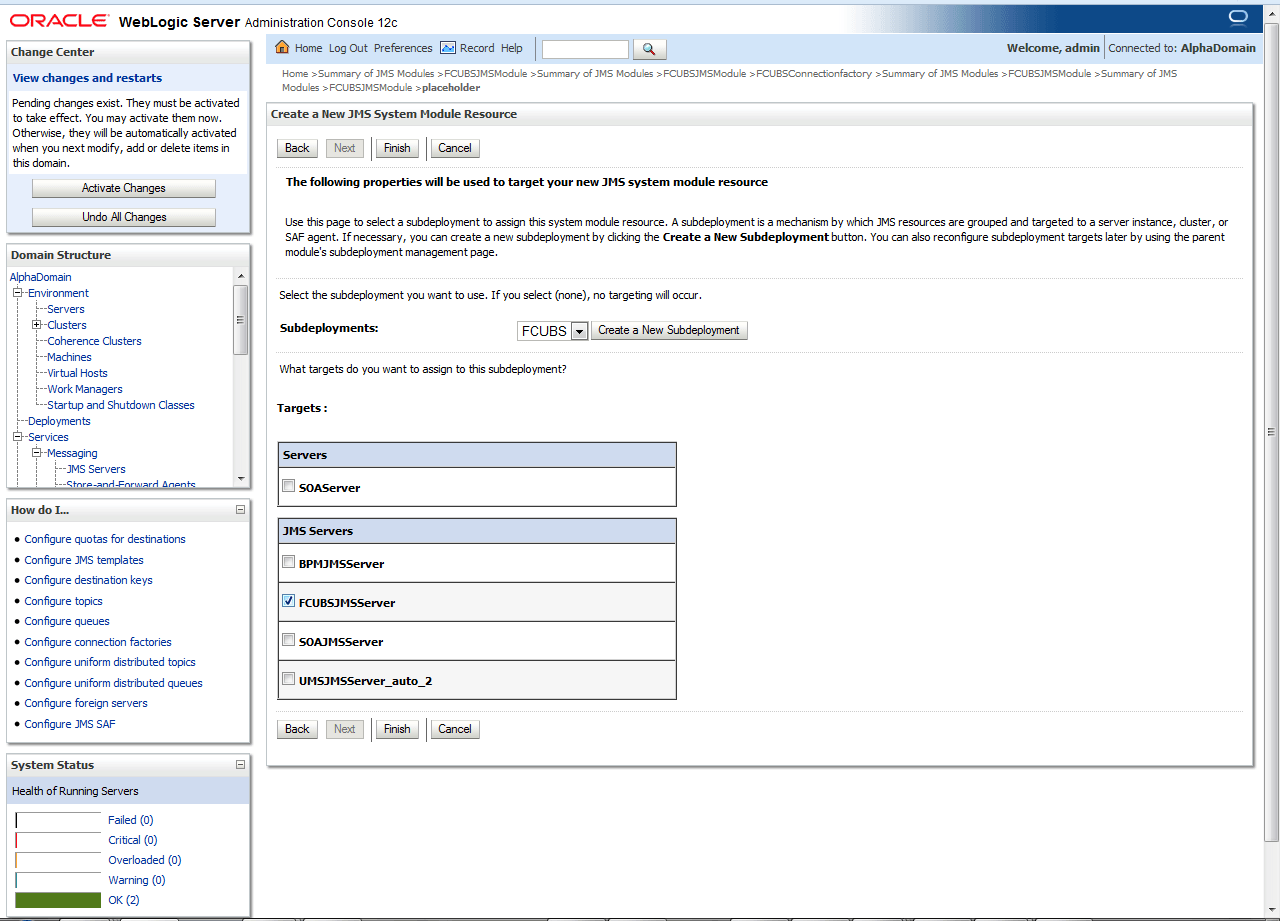Select Machines tree item
This screenshot has height=921, width=1280.
[69, 357]
